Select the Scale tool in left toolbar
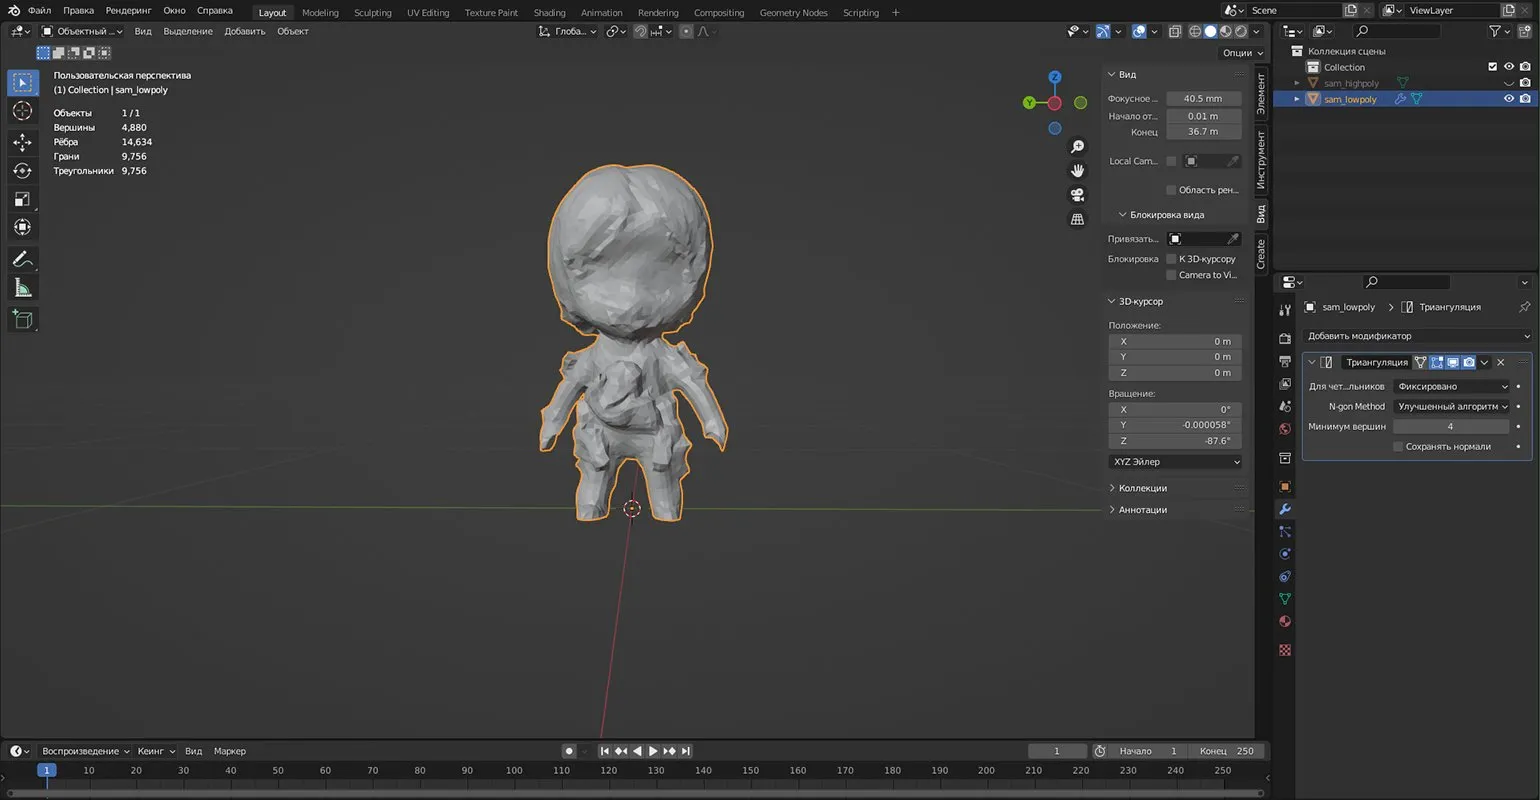Screen dimensions: 1540x800 (x=22, y=199)
